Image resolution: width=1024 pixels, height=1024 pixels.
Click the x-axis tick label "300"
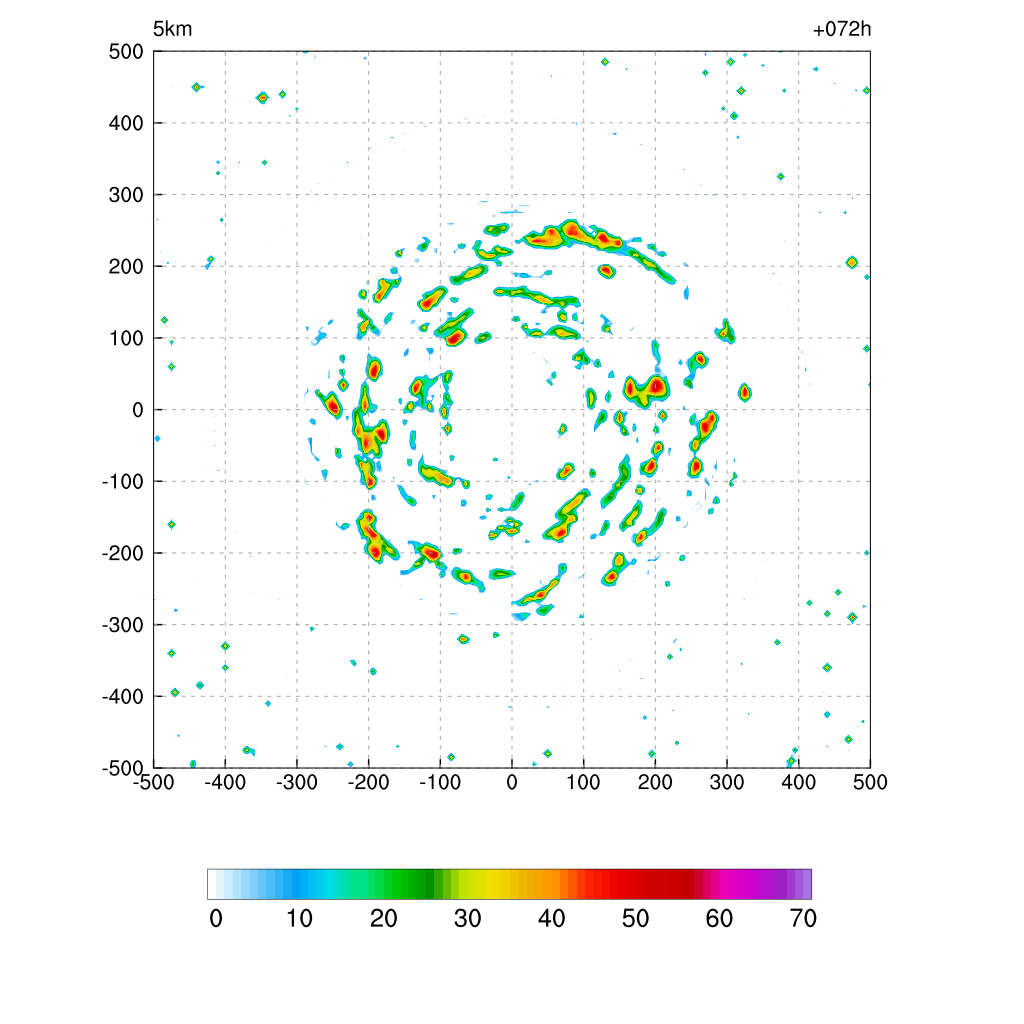[727, 782]
